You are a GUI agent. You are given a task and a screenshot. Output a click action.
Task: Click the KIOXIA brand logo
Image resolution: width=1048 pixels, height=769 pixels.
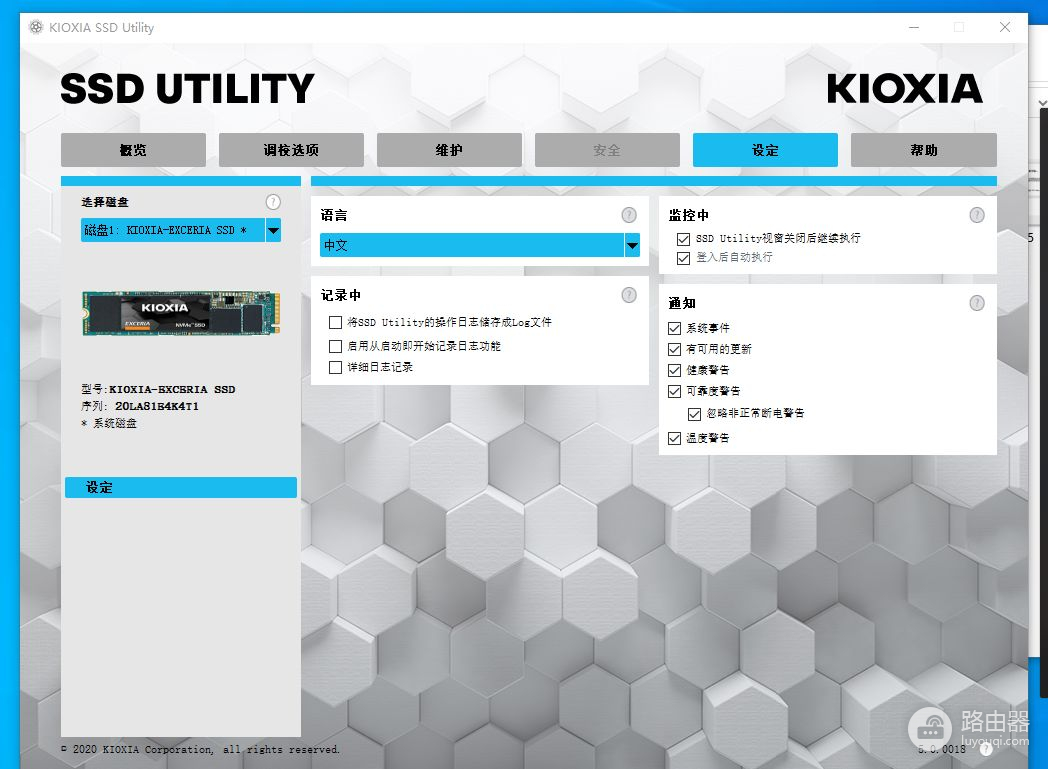(x=904, y=90)
